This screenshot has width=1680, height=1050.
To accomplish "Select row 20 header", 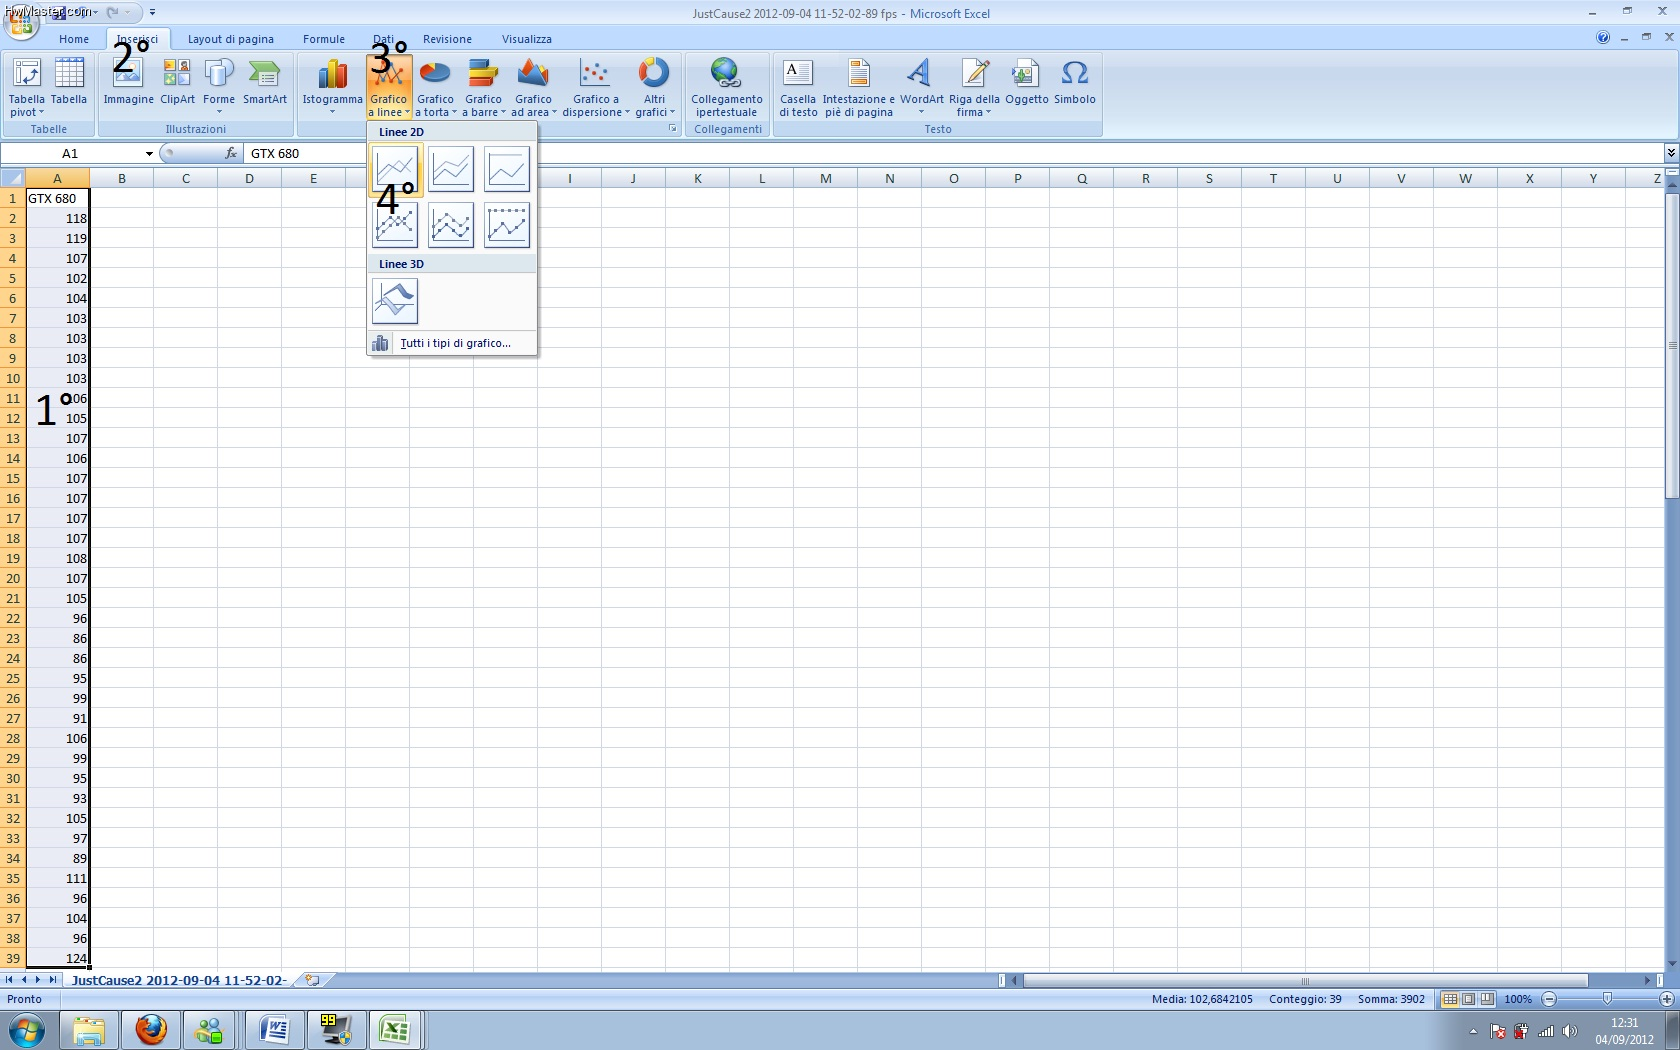I will (13, 578).
